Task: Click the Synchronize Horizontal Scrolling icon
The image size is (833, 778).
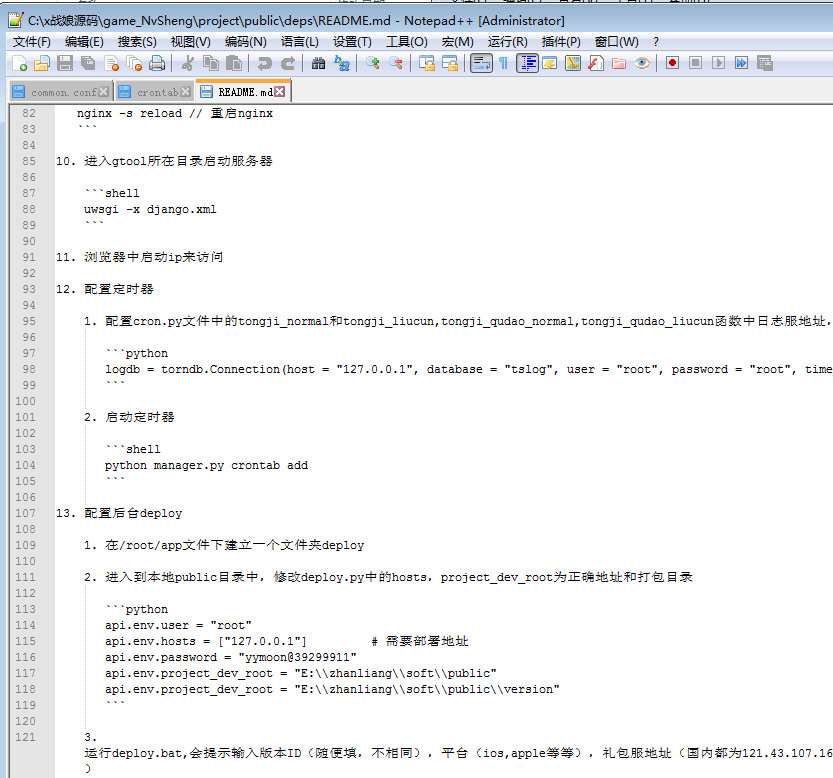Action: (x=450, y=63)
